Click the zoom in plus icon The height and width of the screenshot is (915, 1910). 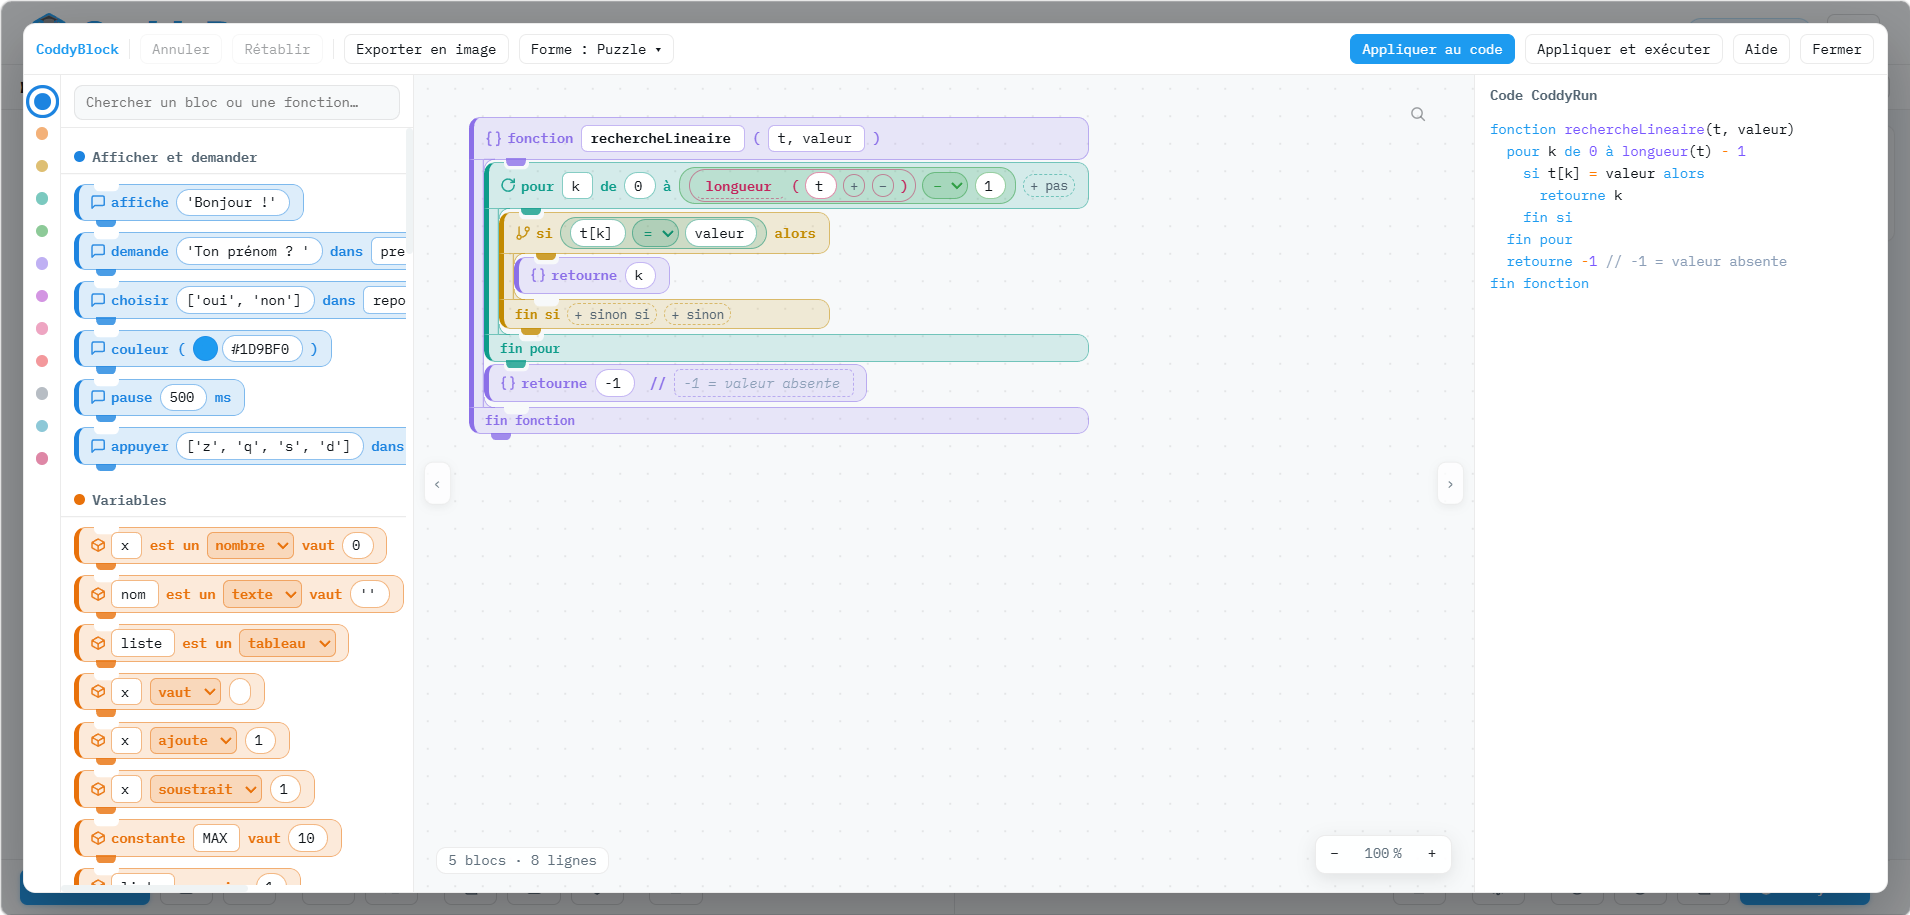coord(1432,854)
